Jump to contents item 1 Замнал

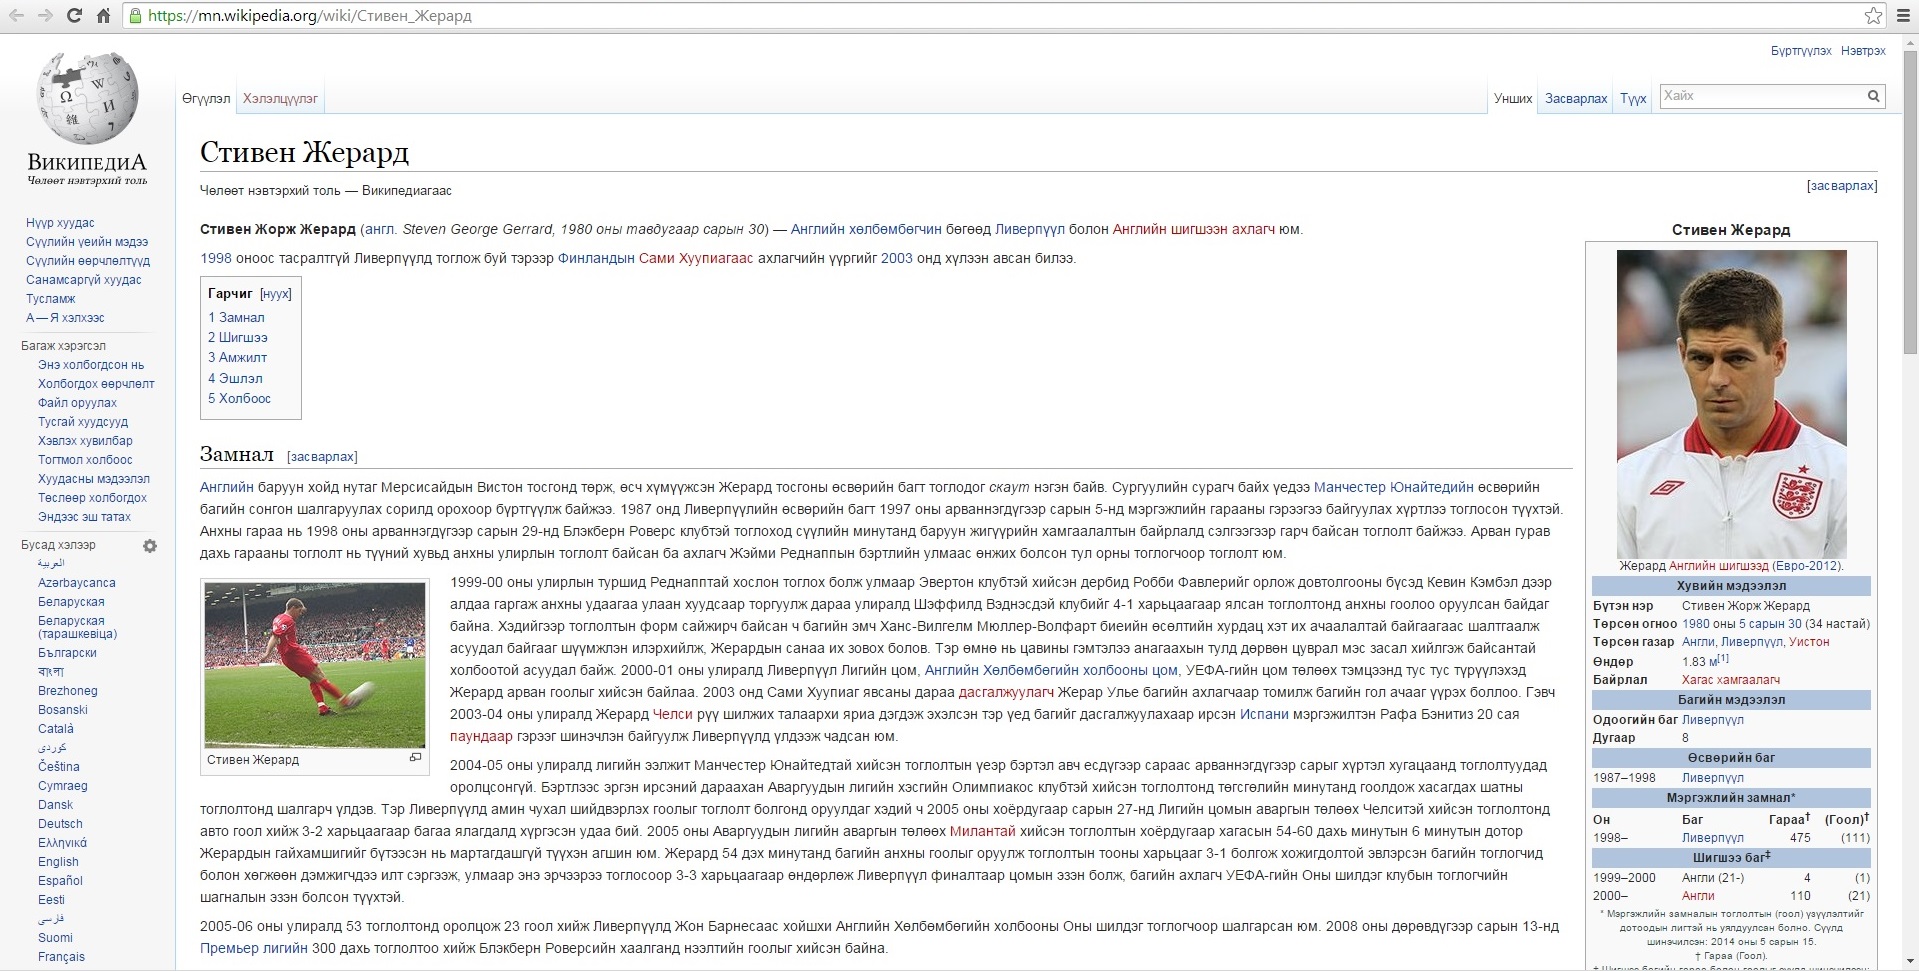click(236, 317)
